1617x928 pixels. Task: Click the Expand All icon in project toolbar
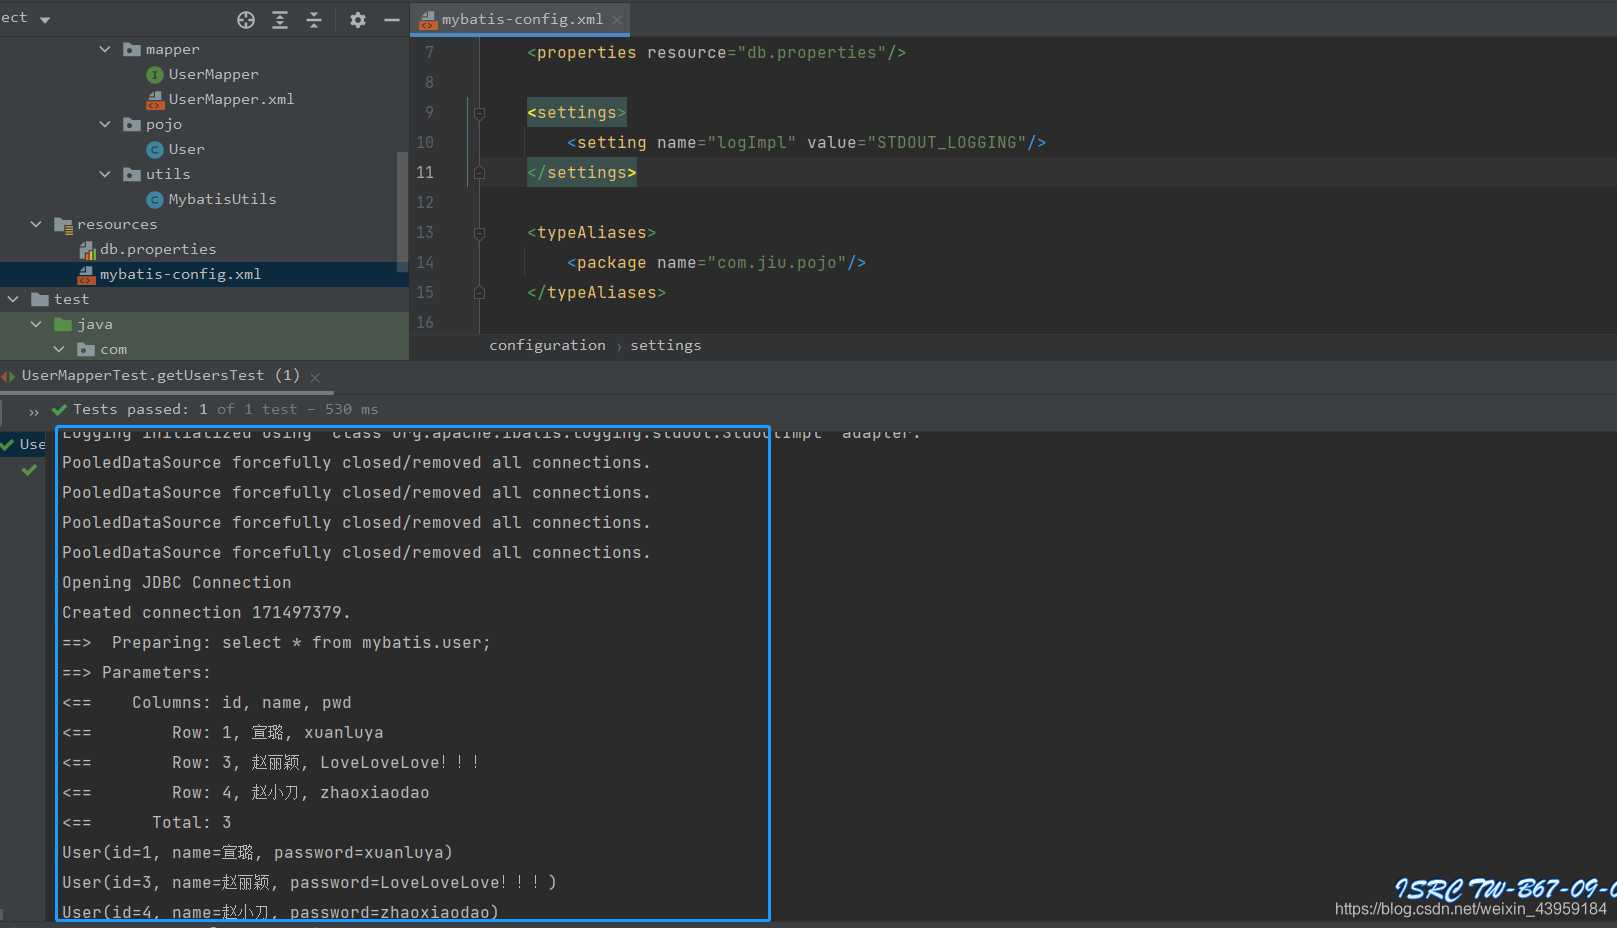280,20
